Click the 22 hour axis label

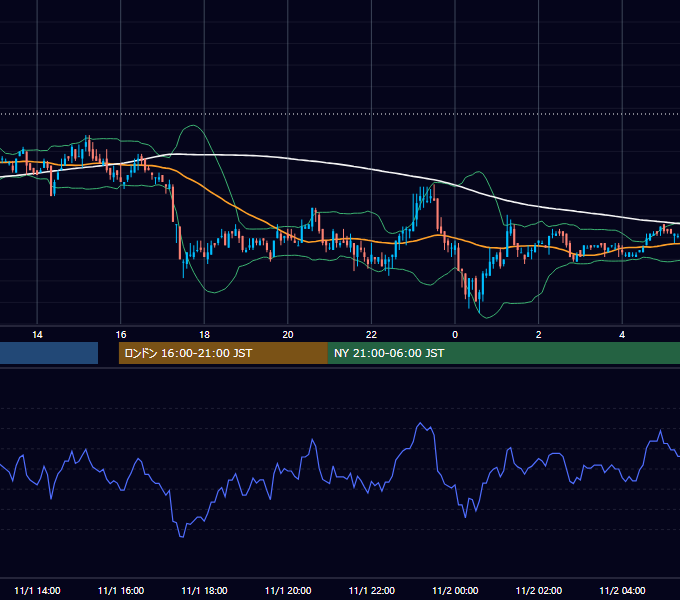[x=371, y=335]
